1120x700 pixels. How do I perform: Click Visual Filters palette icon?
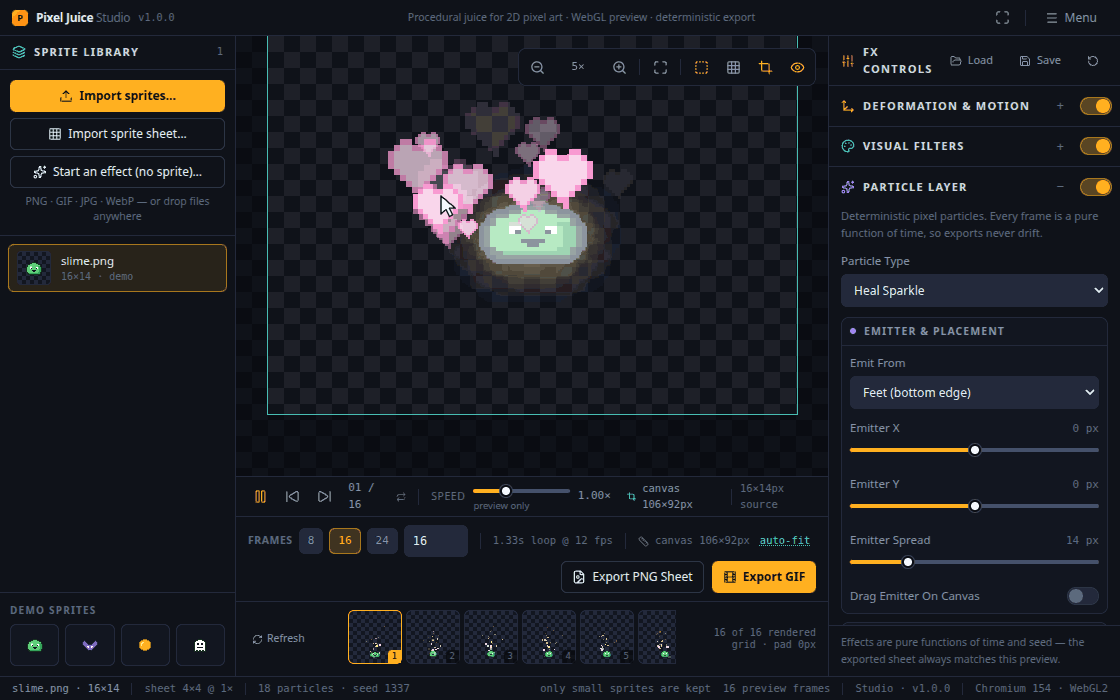[848, 146]
